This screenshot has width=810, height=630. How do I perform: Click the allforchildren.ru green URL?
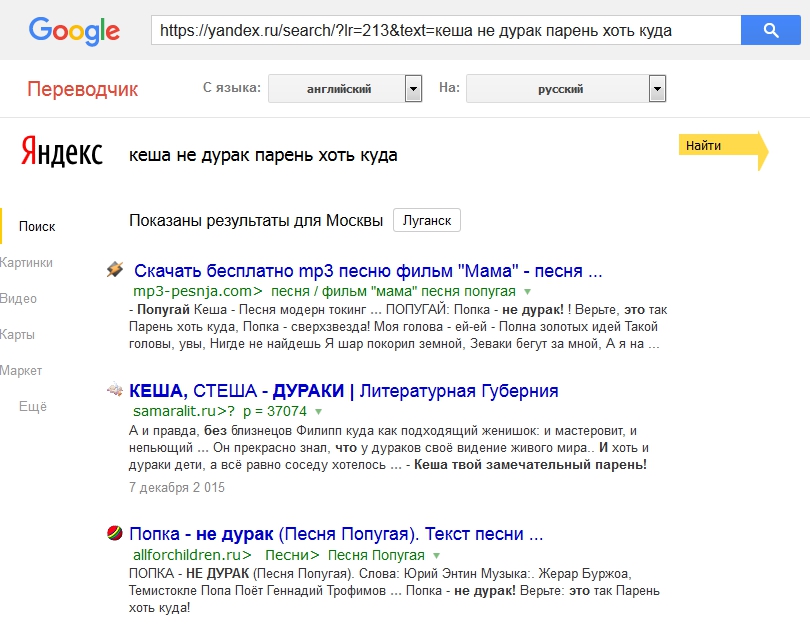(x=192, y=555)
